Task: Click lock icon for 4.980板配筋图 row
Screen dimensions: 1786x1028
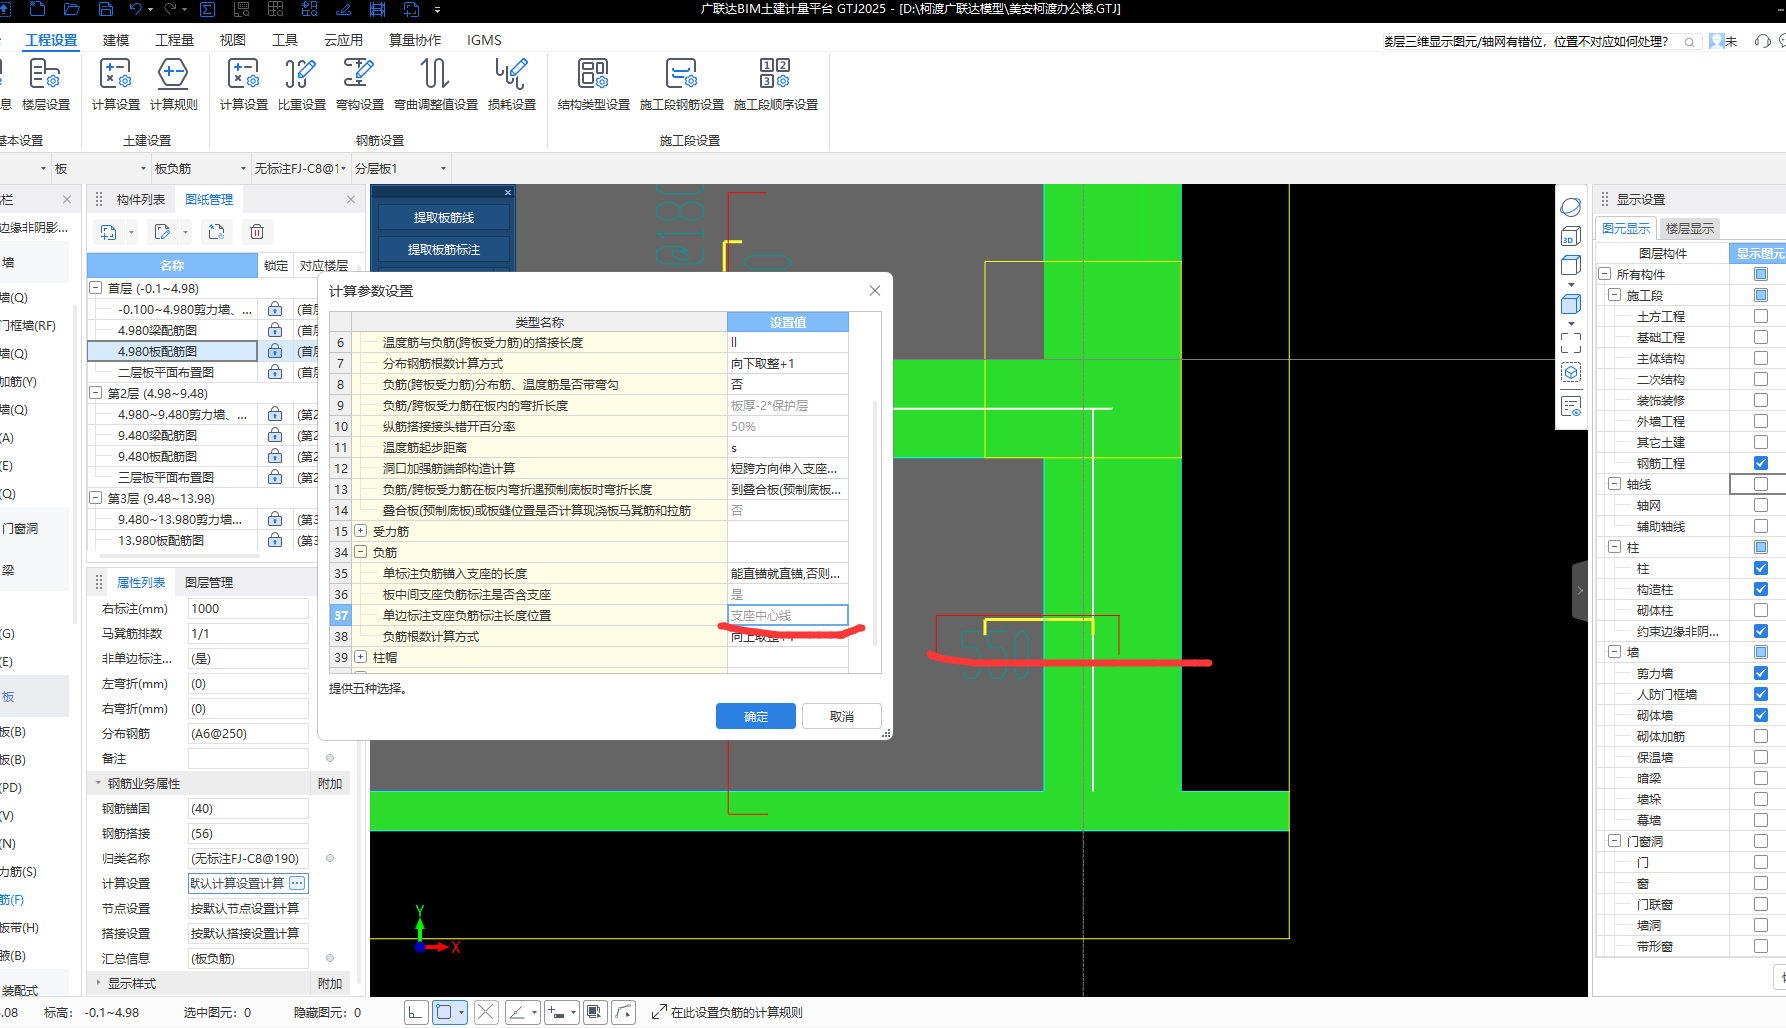Action: click(x=275, y=351)
